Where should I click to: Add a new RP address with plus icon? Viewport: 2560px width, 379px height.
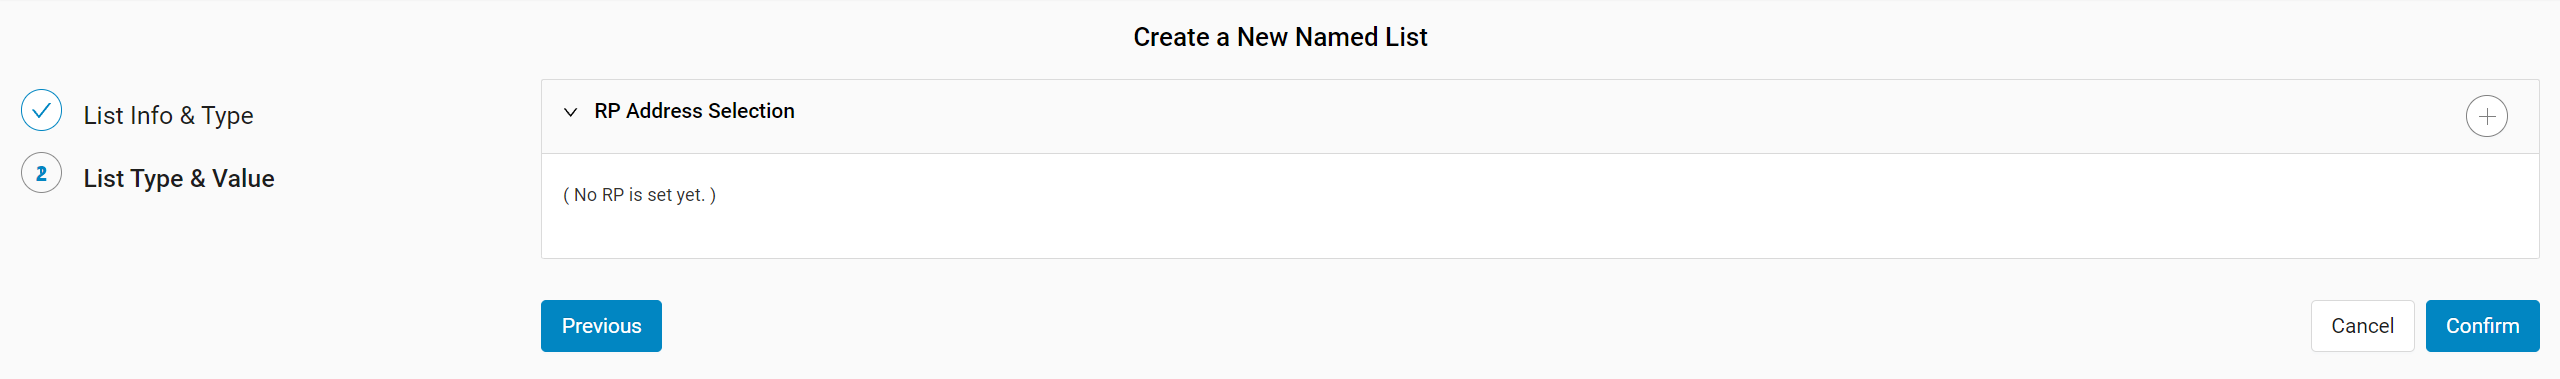tap(2486, 116)
